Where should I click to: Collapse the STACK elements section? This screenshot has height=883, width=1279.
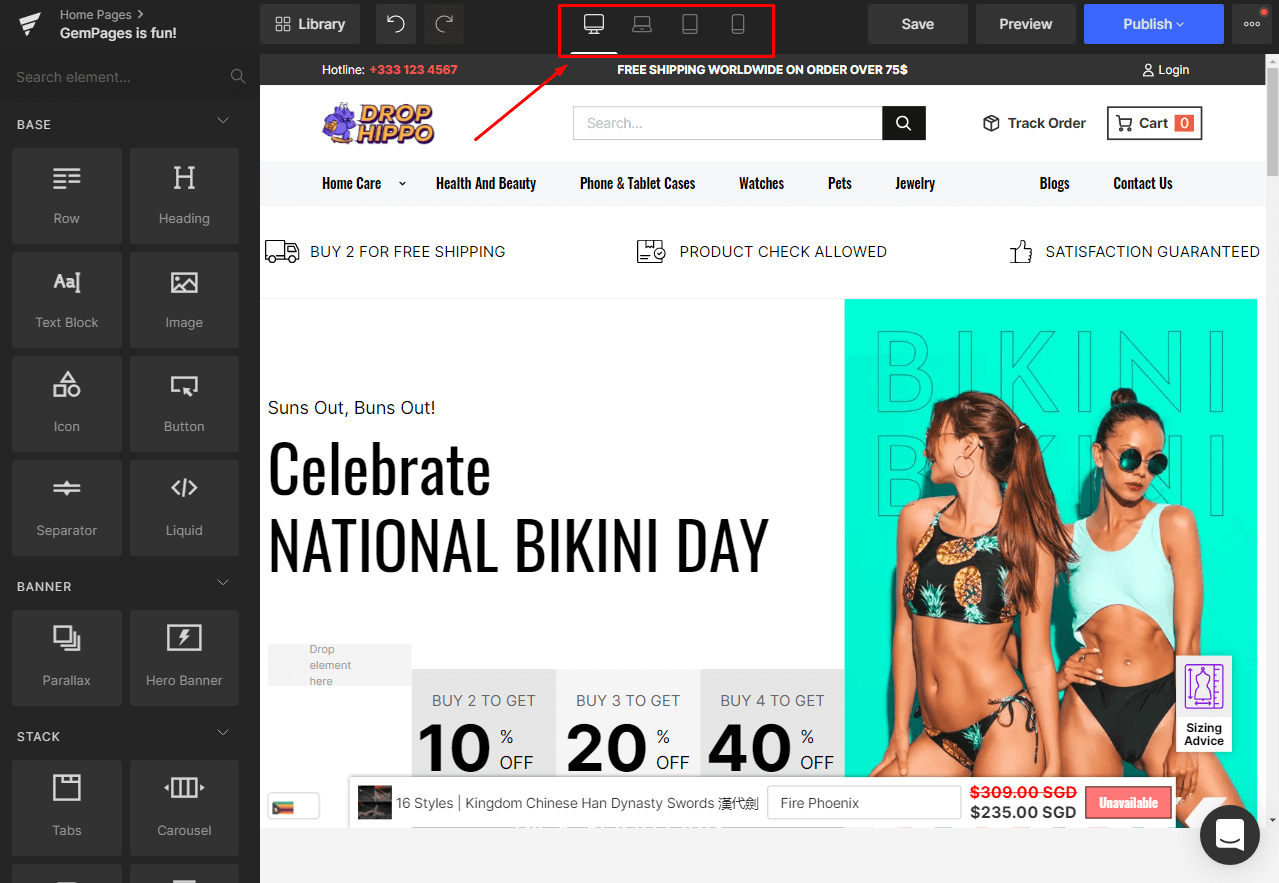coord(223,733)
